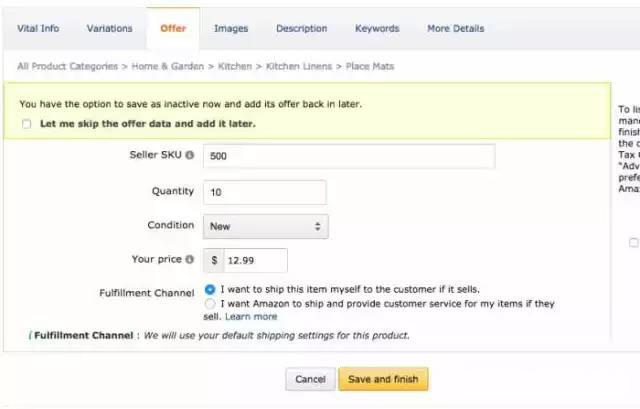
Task: Click into the Seller SKU field
Action: [x=348, y=157]
